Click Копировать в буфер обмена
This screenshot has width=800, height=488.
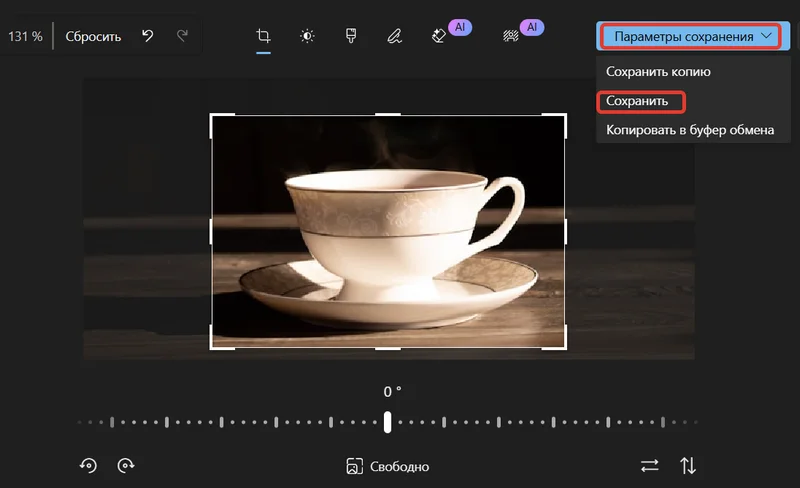tap(690, 129)
